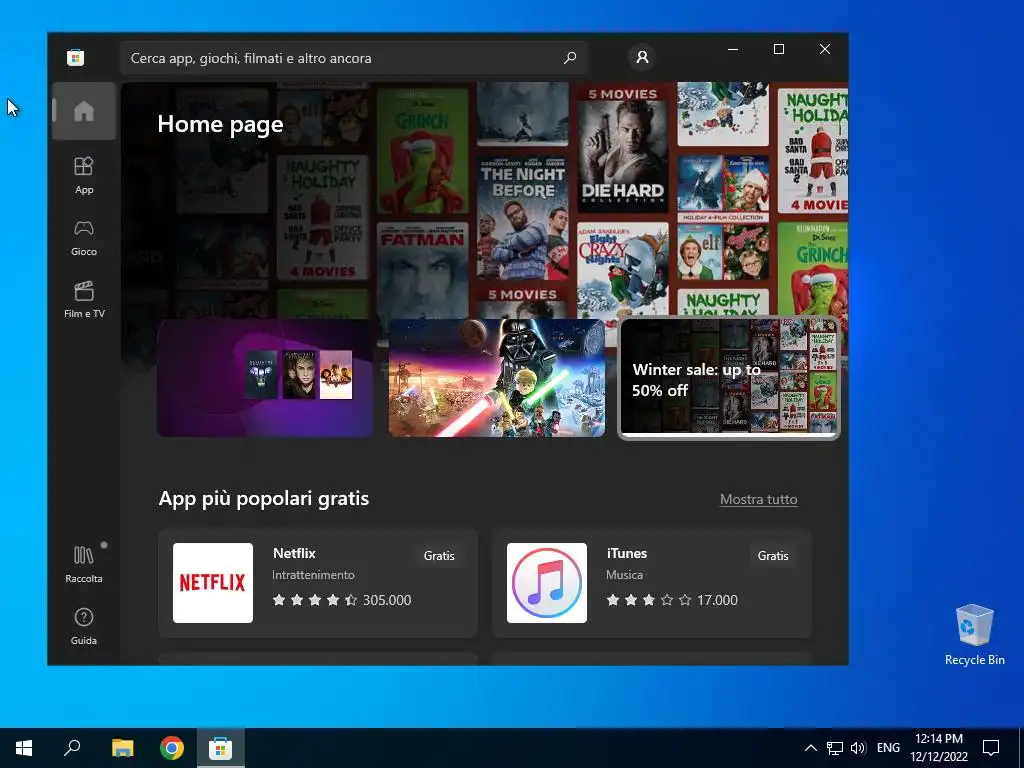
Task: Click the network tray icon
Action: (x=835, y=748)
